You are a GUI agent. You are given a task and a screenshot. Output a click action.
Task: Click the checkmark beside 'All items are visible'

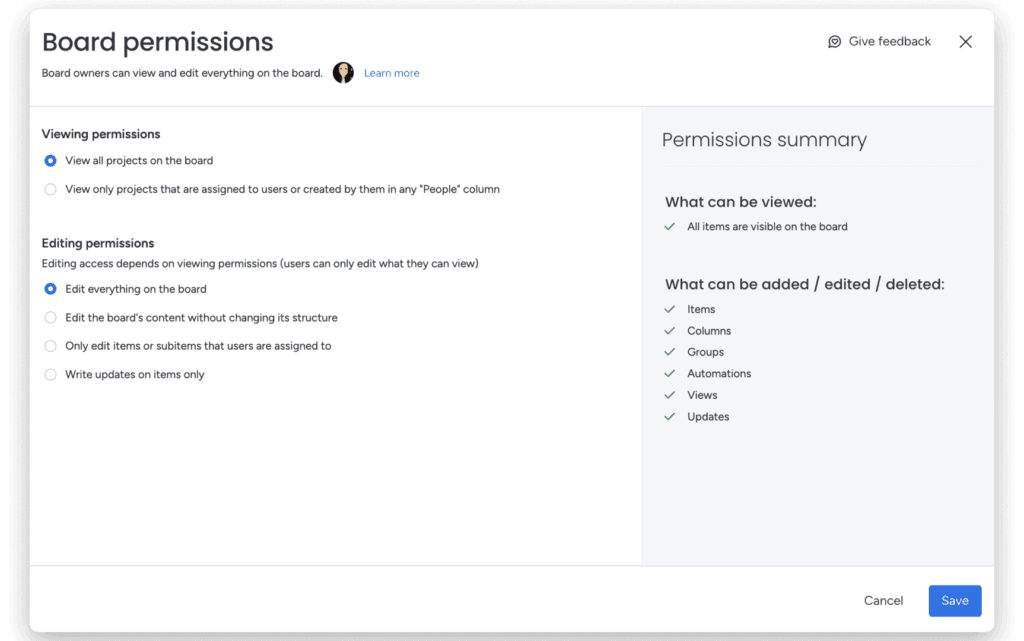pos(670,227)
